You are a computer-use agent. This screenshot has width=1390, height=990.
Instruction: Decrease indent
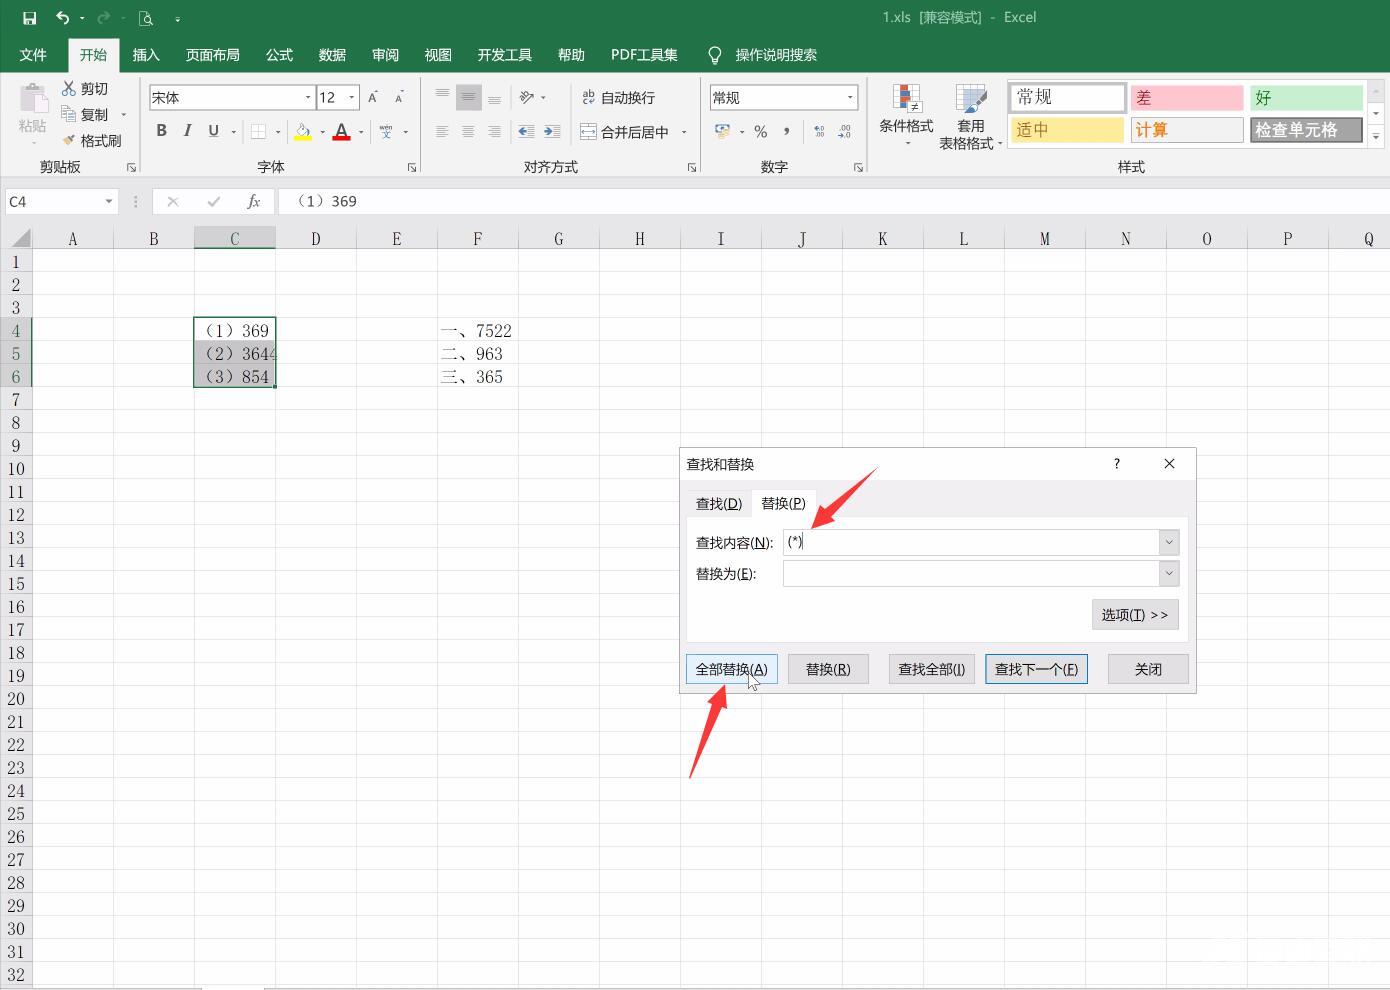coord(526,131)
